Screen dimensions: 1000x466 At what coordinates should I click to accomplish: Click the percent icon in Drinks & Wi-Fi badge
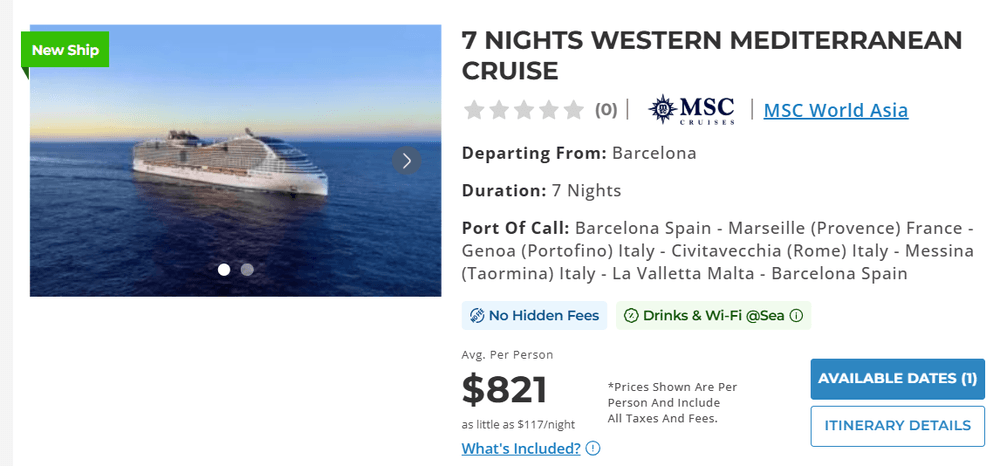point(631,316)
